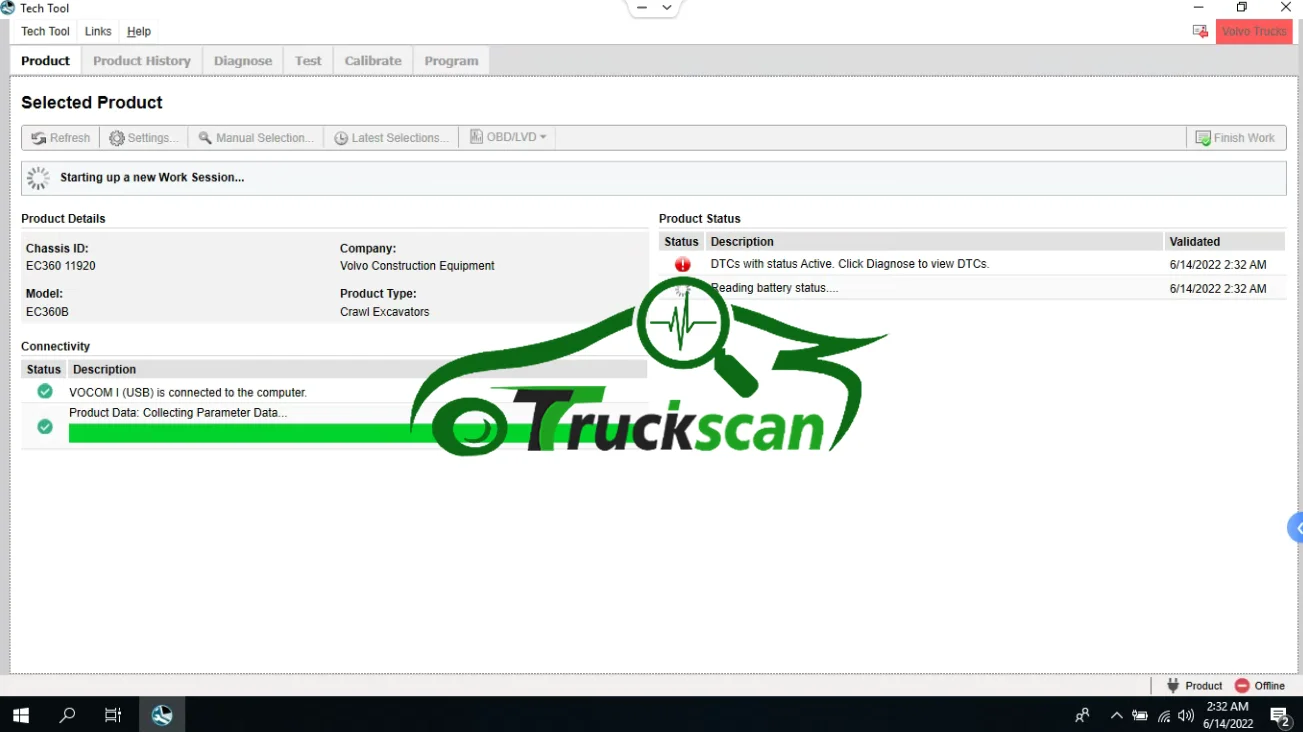
Task: Switch to the Diagnose tab
Action: point(243,61)
